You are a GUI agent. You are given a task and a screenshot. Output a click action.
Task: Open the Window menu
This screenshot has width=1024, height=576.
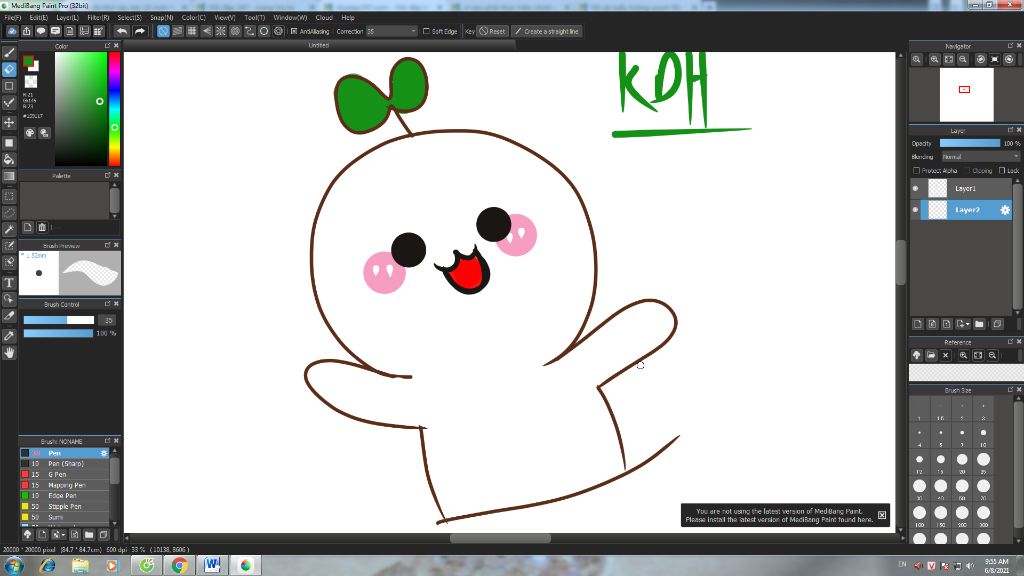290,18
